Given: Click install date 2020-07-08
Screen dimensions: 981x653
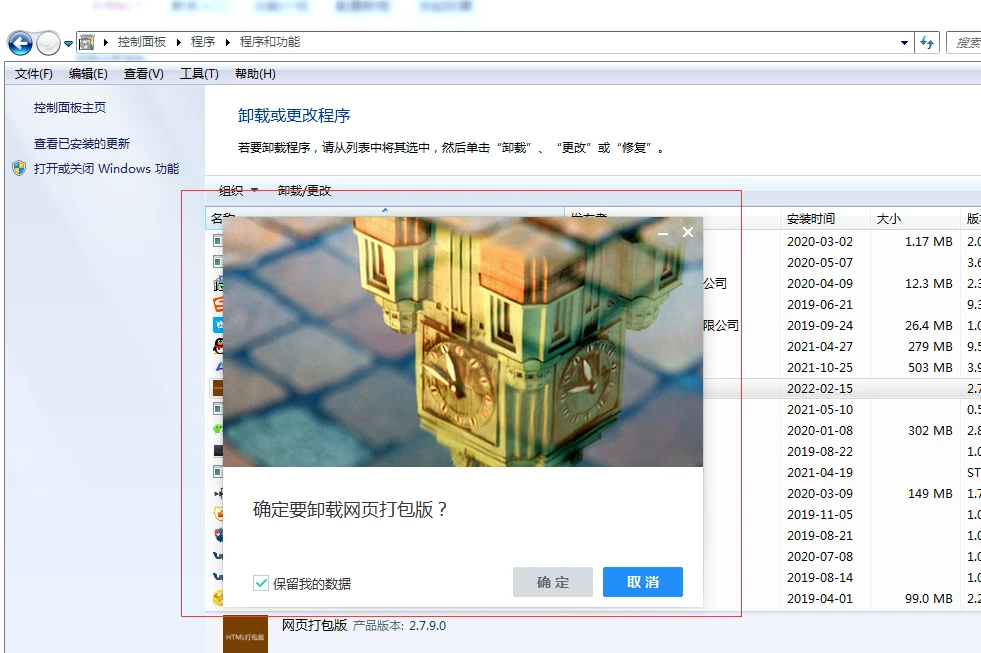Looking at the screenshot, I should coord(820,557).
